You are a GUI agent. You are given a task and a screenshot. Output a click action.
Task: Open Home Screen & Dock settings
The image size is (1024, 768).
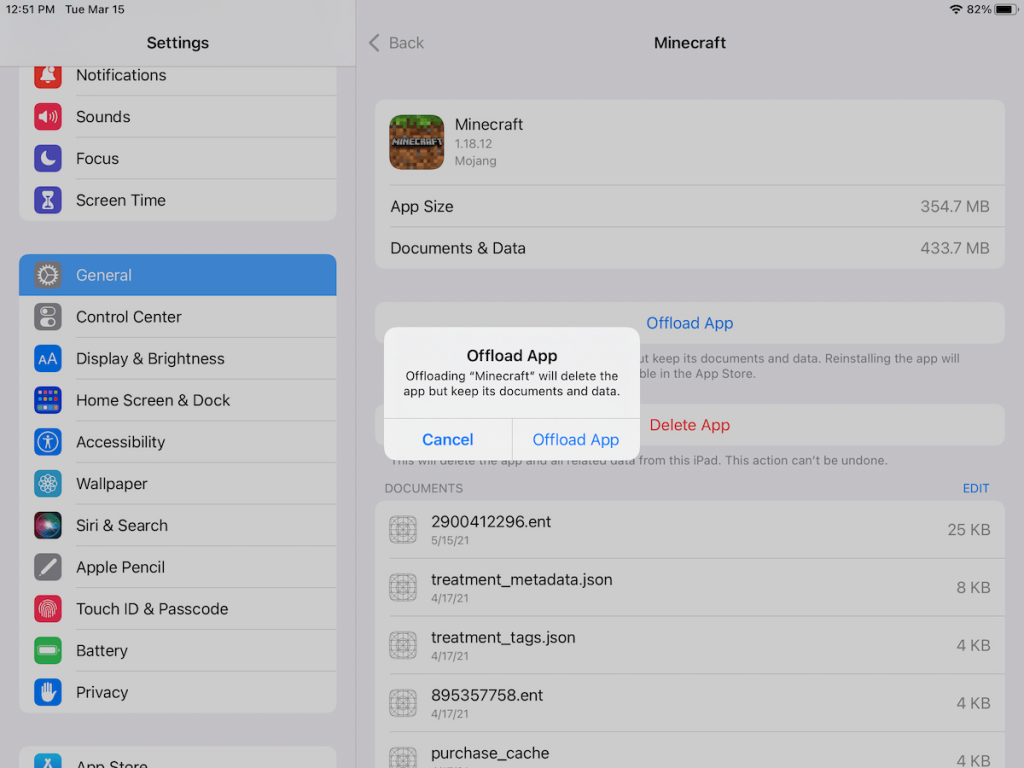pyautogui.click(x=178, y=400)
